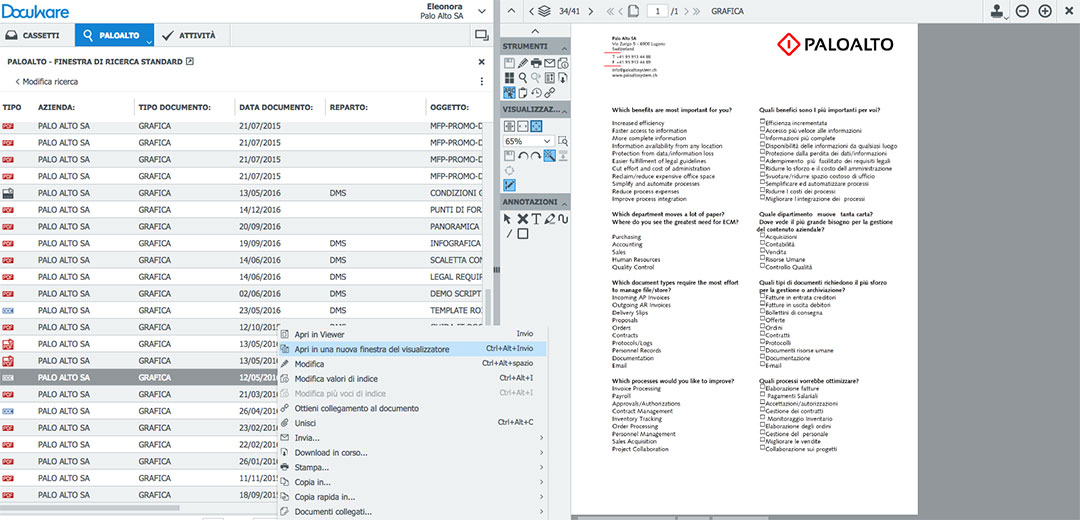Select the straight line annotation tool
Screen dimensions: 1080x520
tap(509, 233)
